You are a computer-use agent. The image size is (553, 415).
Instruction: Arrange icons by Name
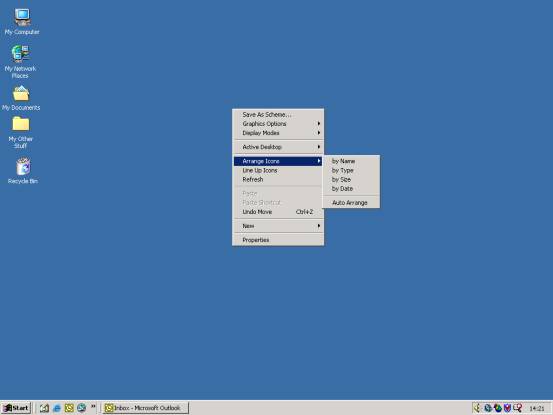[351, 161]
